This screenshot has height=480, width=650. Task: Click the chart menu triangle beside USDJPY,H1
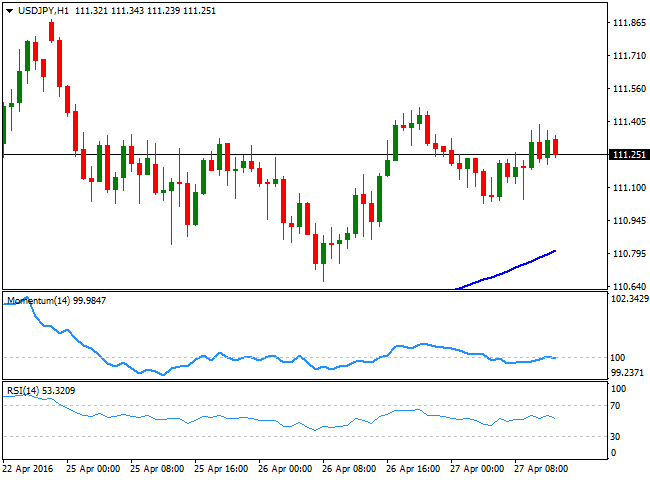9,11
